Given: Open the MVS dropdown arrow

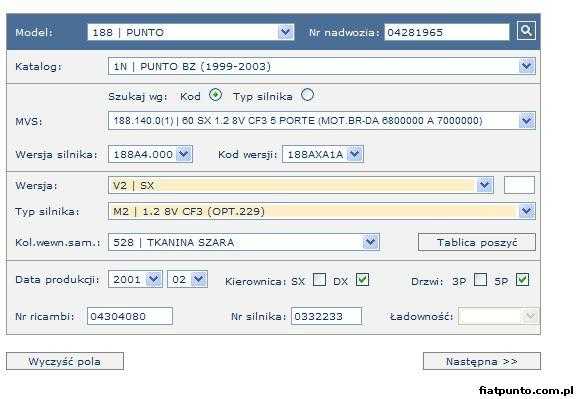Looking at the screenshot, I should point(526,121).
